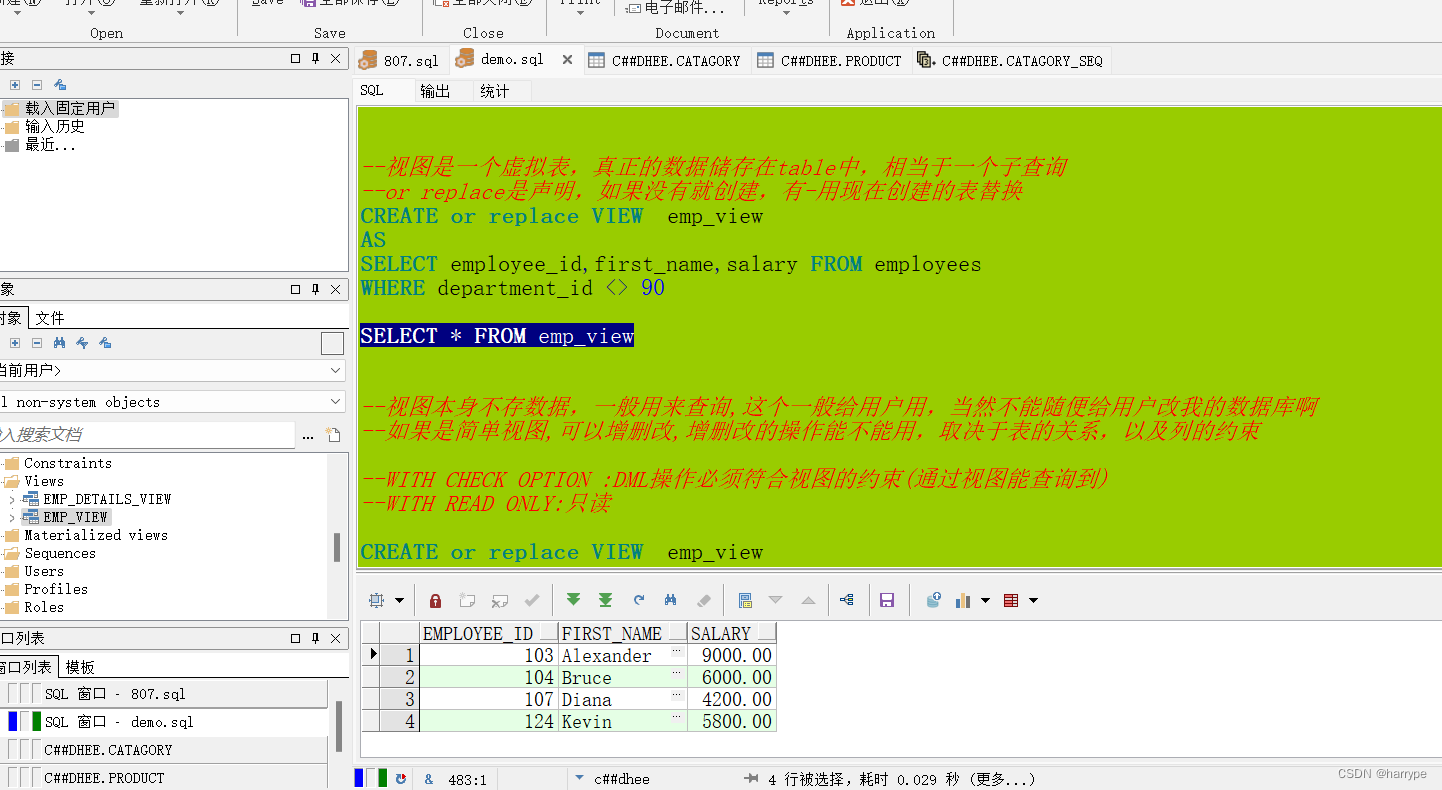
Task: Click the lock (edit data) icon in results toolbar
Action: pos(435,600)
